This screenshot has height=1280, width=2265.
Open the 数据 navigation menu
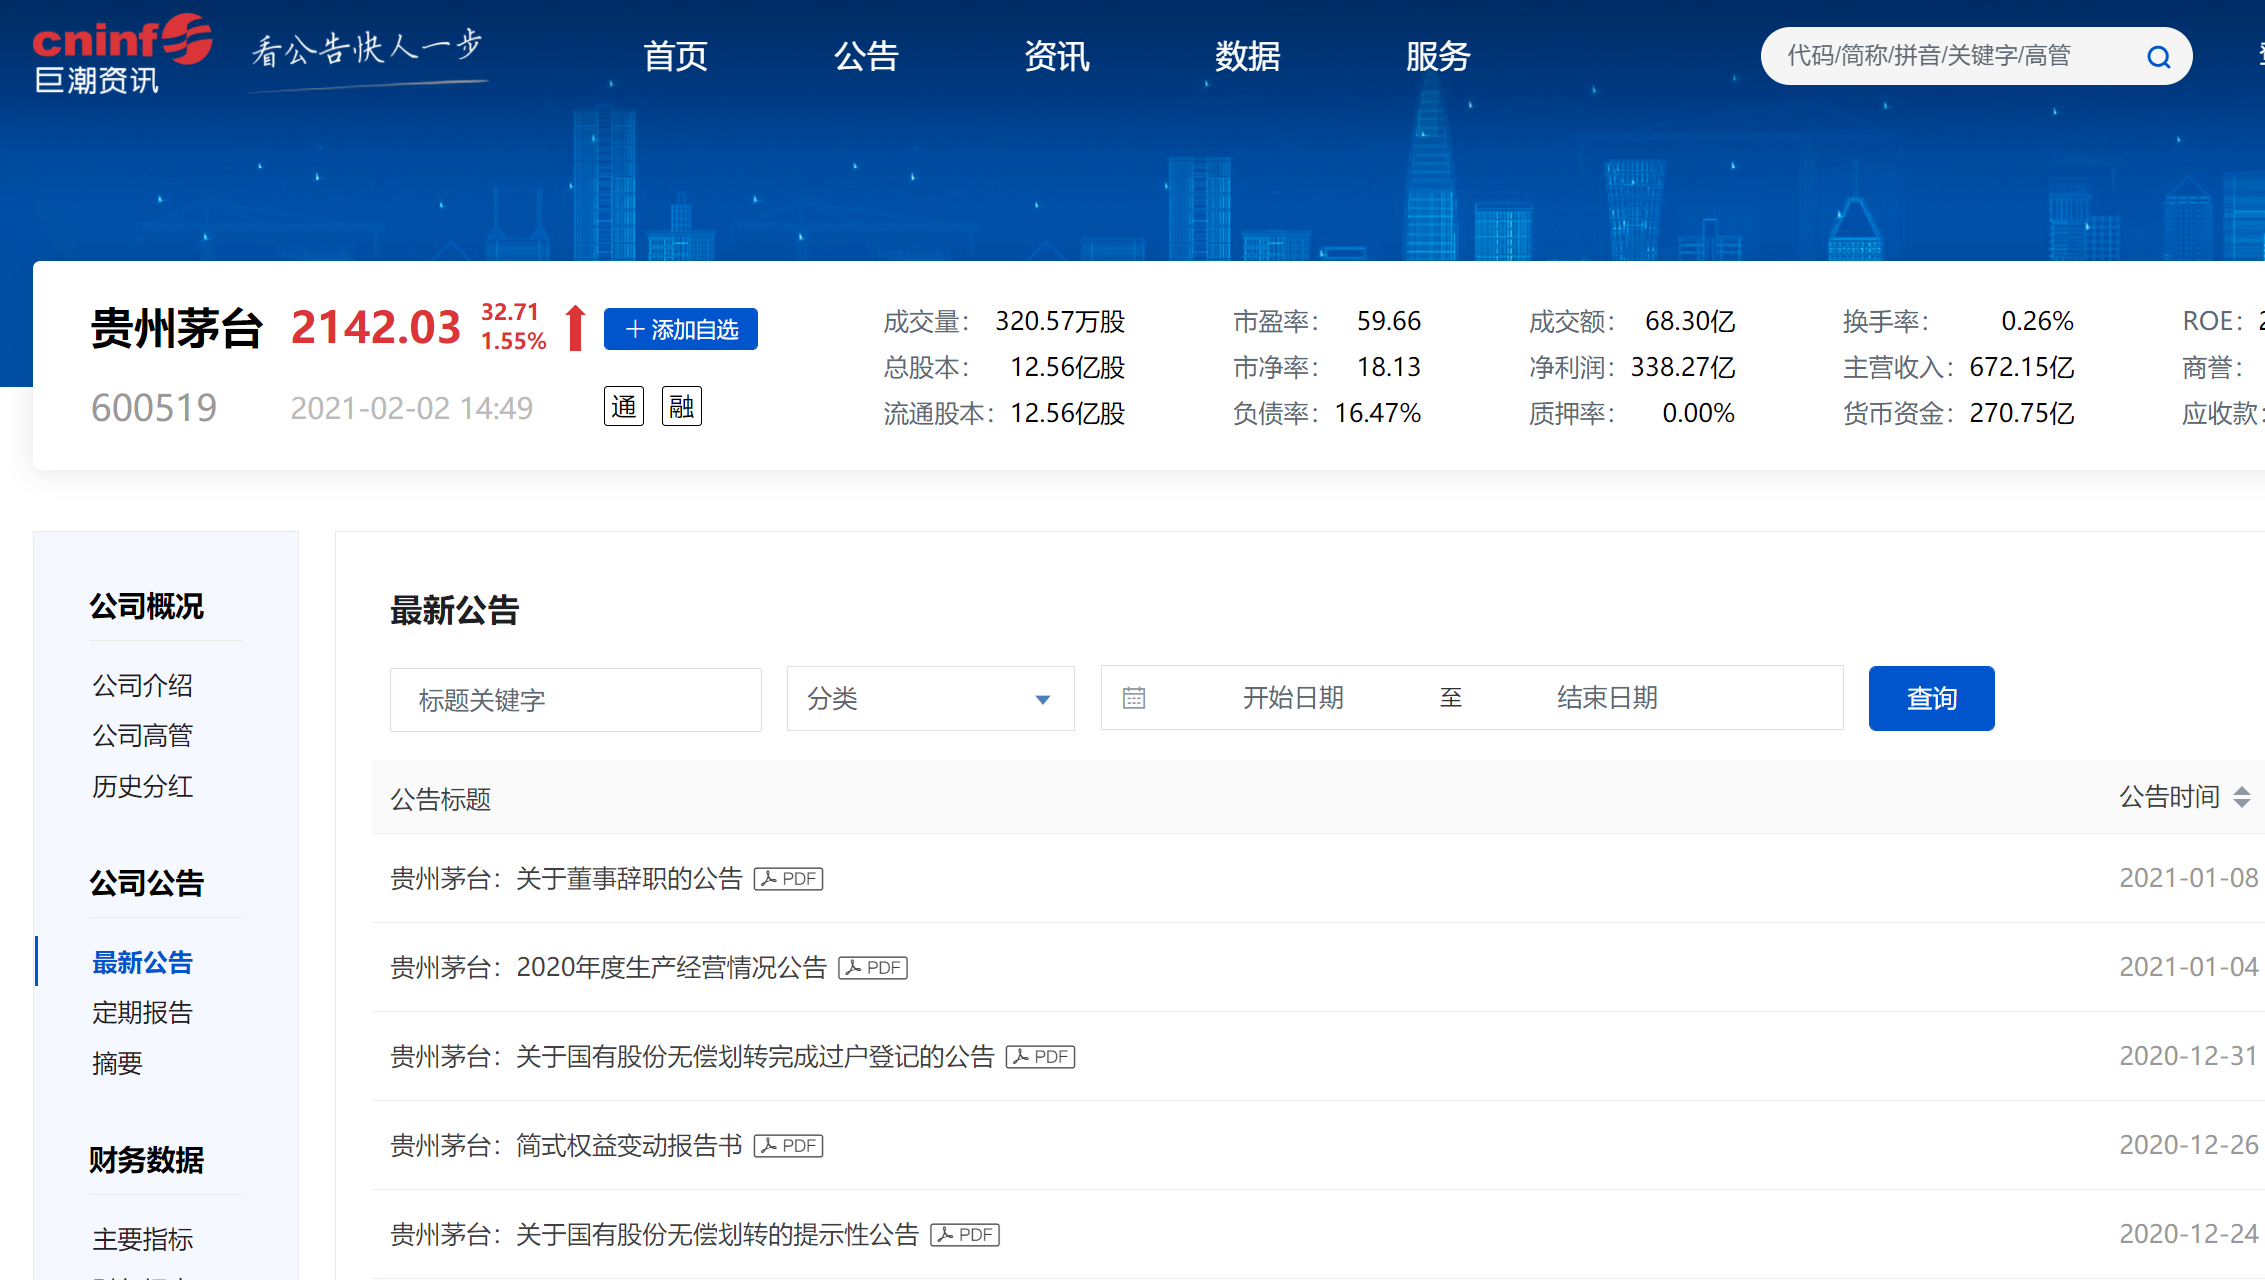point(1247,57)
